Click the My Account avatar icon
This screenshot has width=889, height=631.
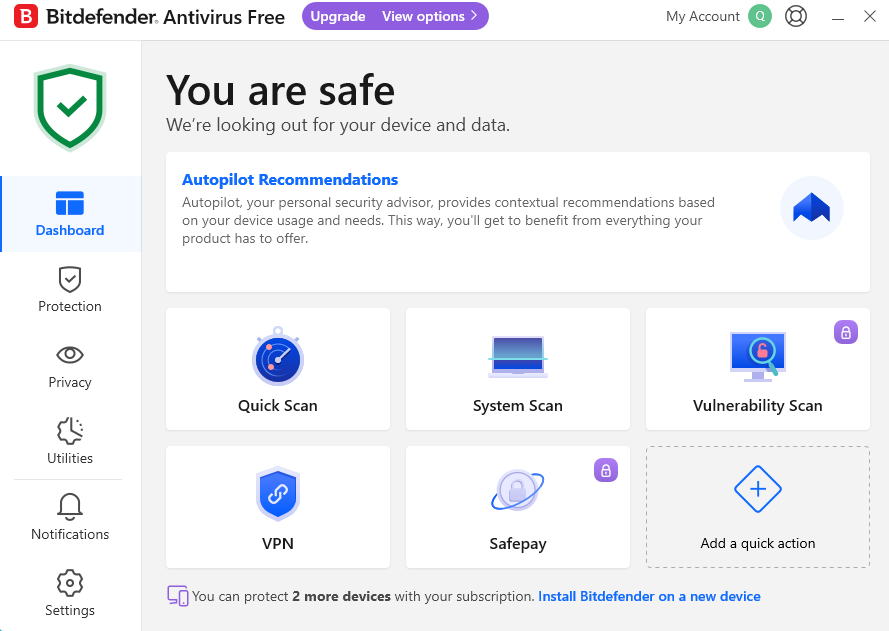(x=760, y=17)
